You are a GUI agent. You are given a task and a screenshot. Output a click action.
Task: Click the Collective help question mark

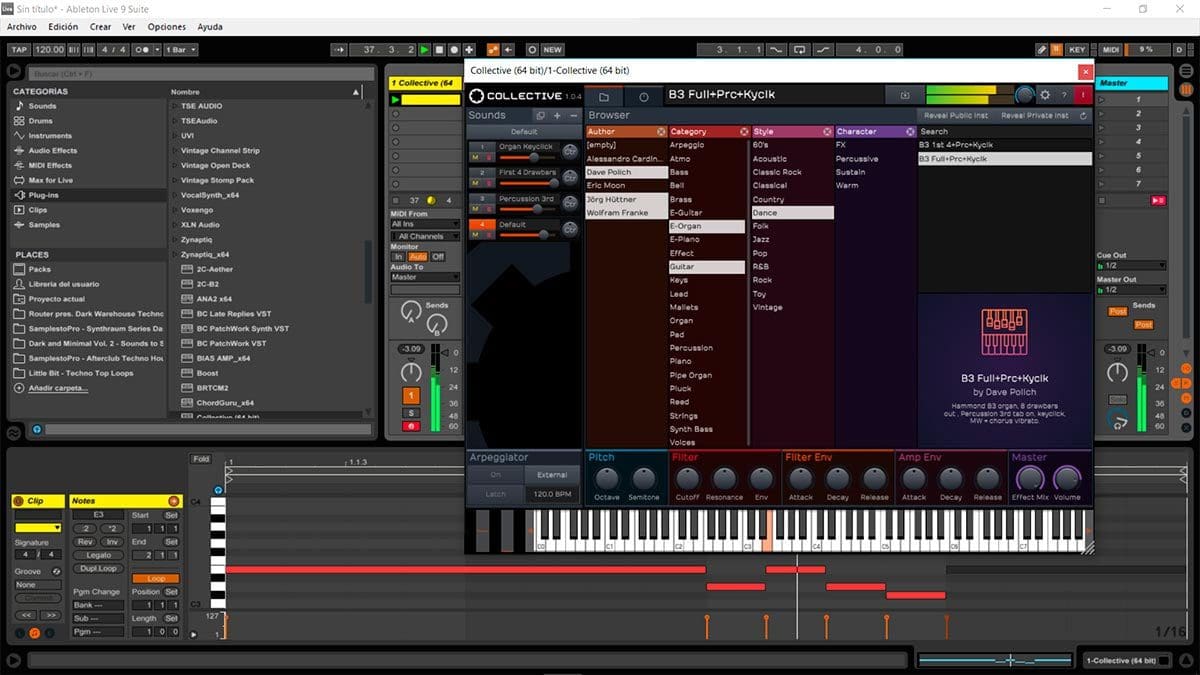pos(1065,95)
